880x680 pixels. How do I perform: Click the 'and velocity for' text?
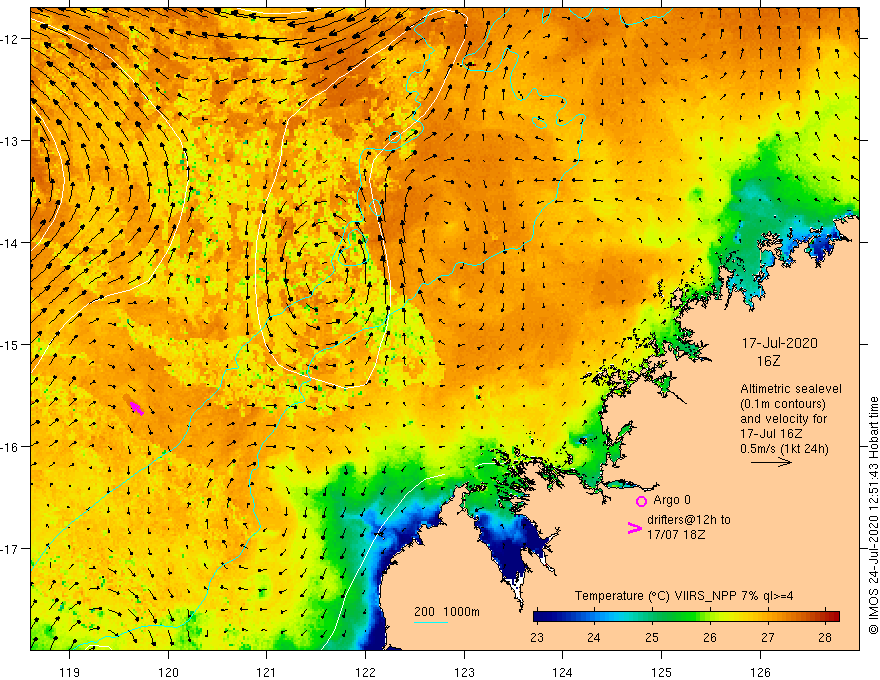click(783, 419)
